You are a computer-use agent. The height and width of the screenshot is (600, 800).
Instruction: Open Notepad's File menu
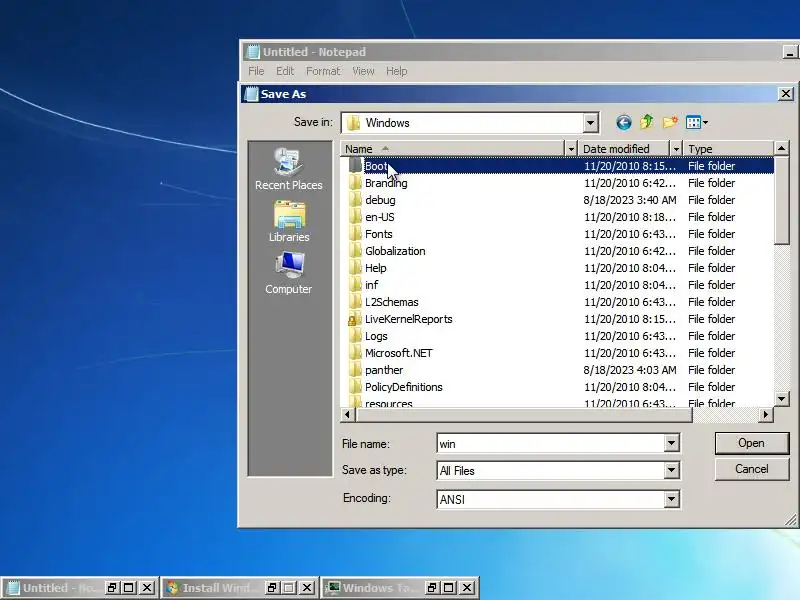click(256, 71)
